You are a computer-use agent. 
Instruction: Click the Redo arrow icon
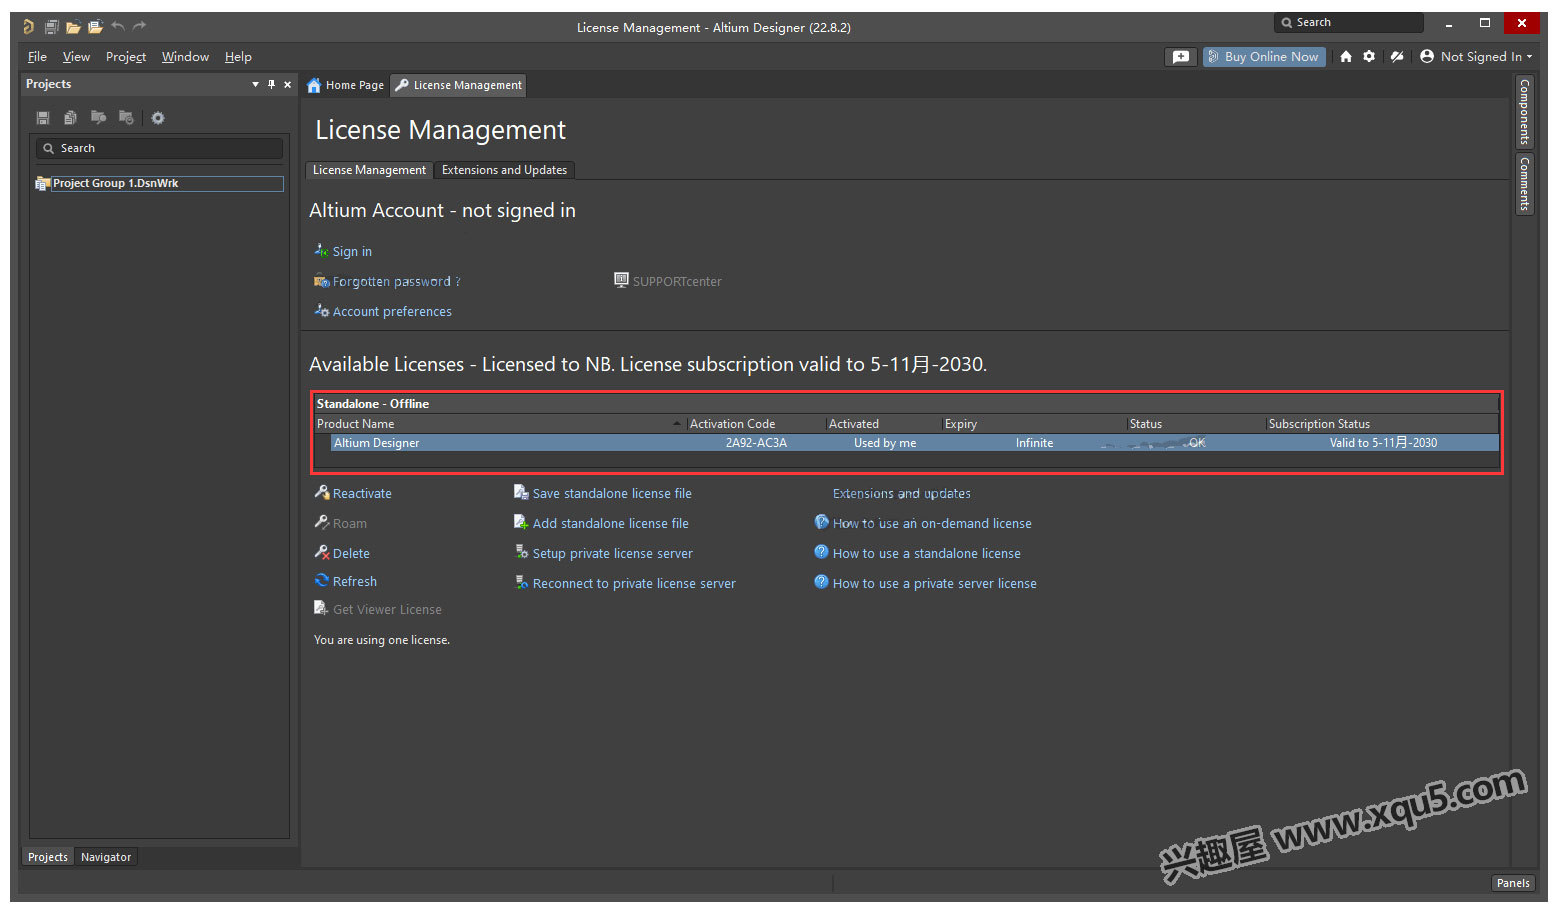(x=139, y=26)
